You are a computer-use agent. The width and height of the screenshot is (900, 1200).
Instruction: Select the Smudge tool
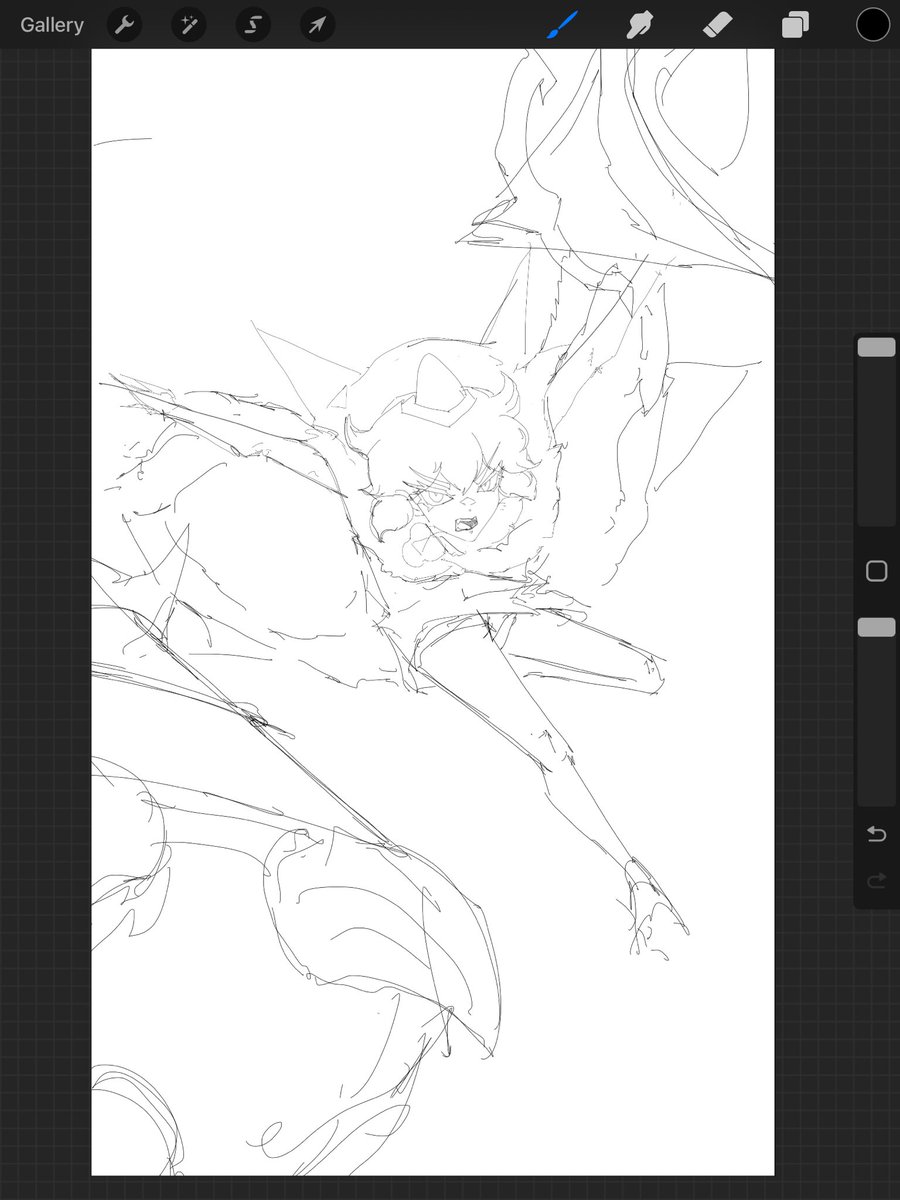coord(639,25)
